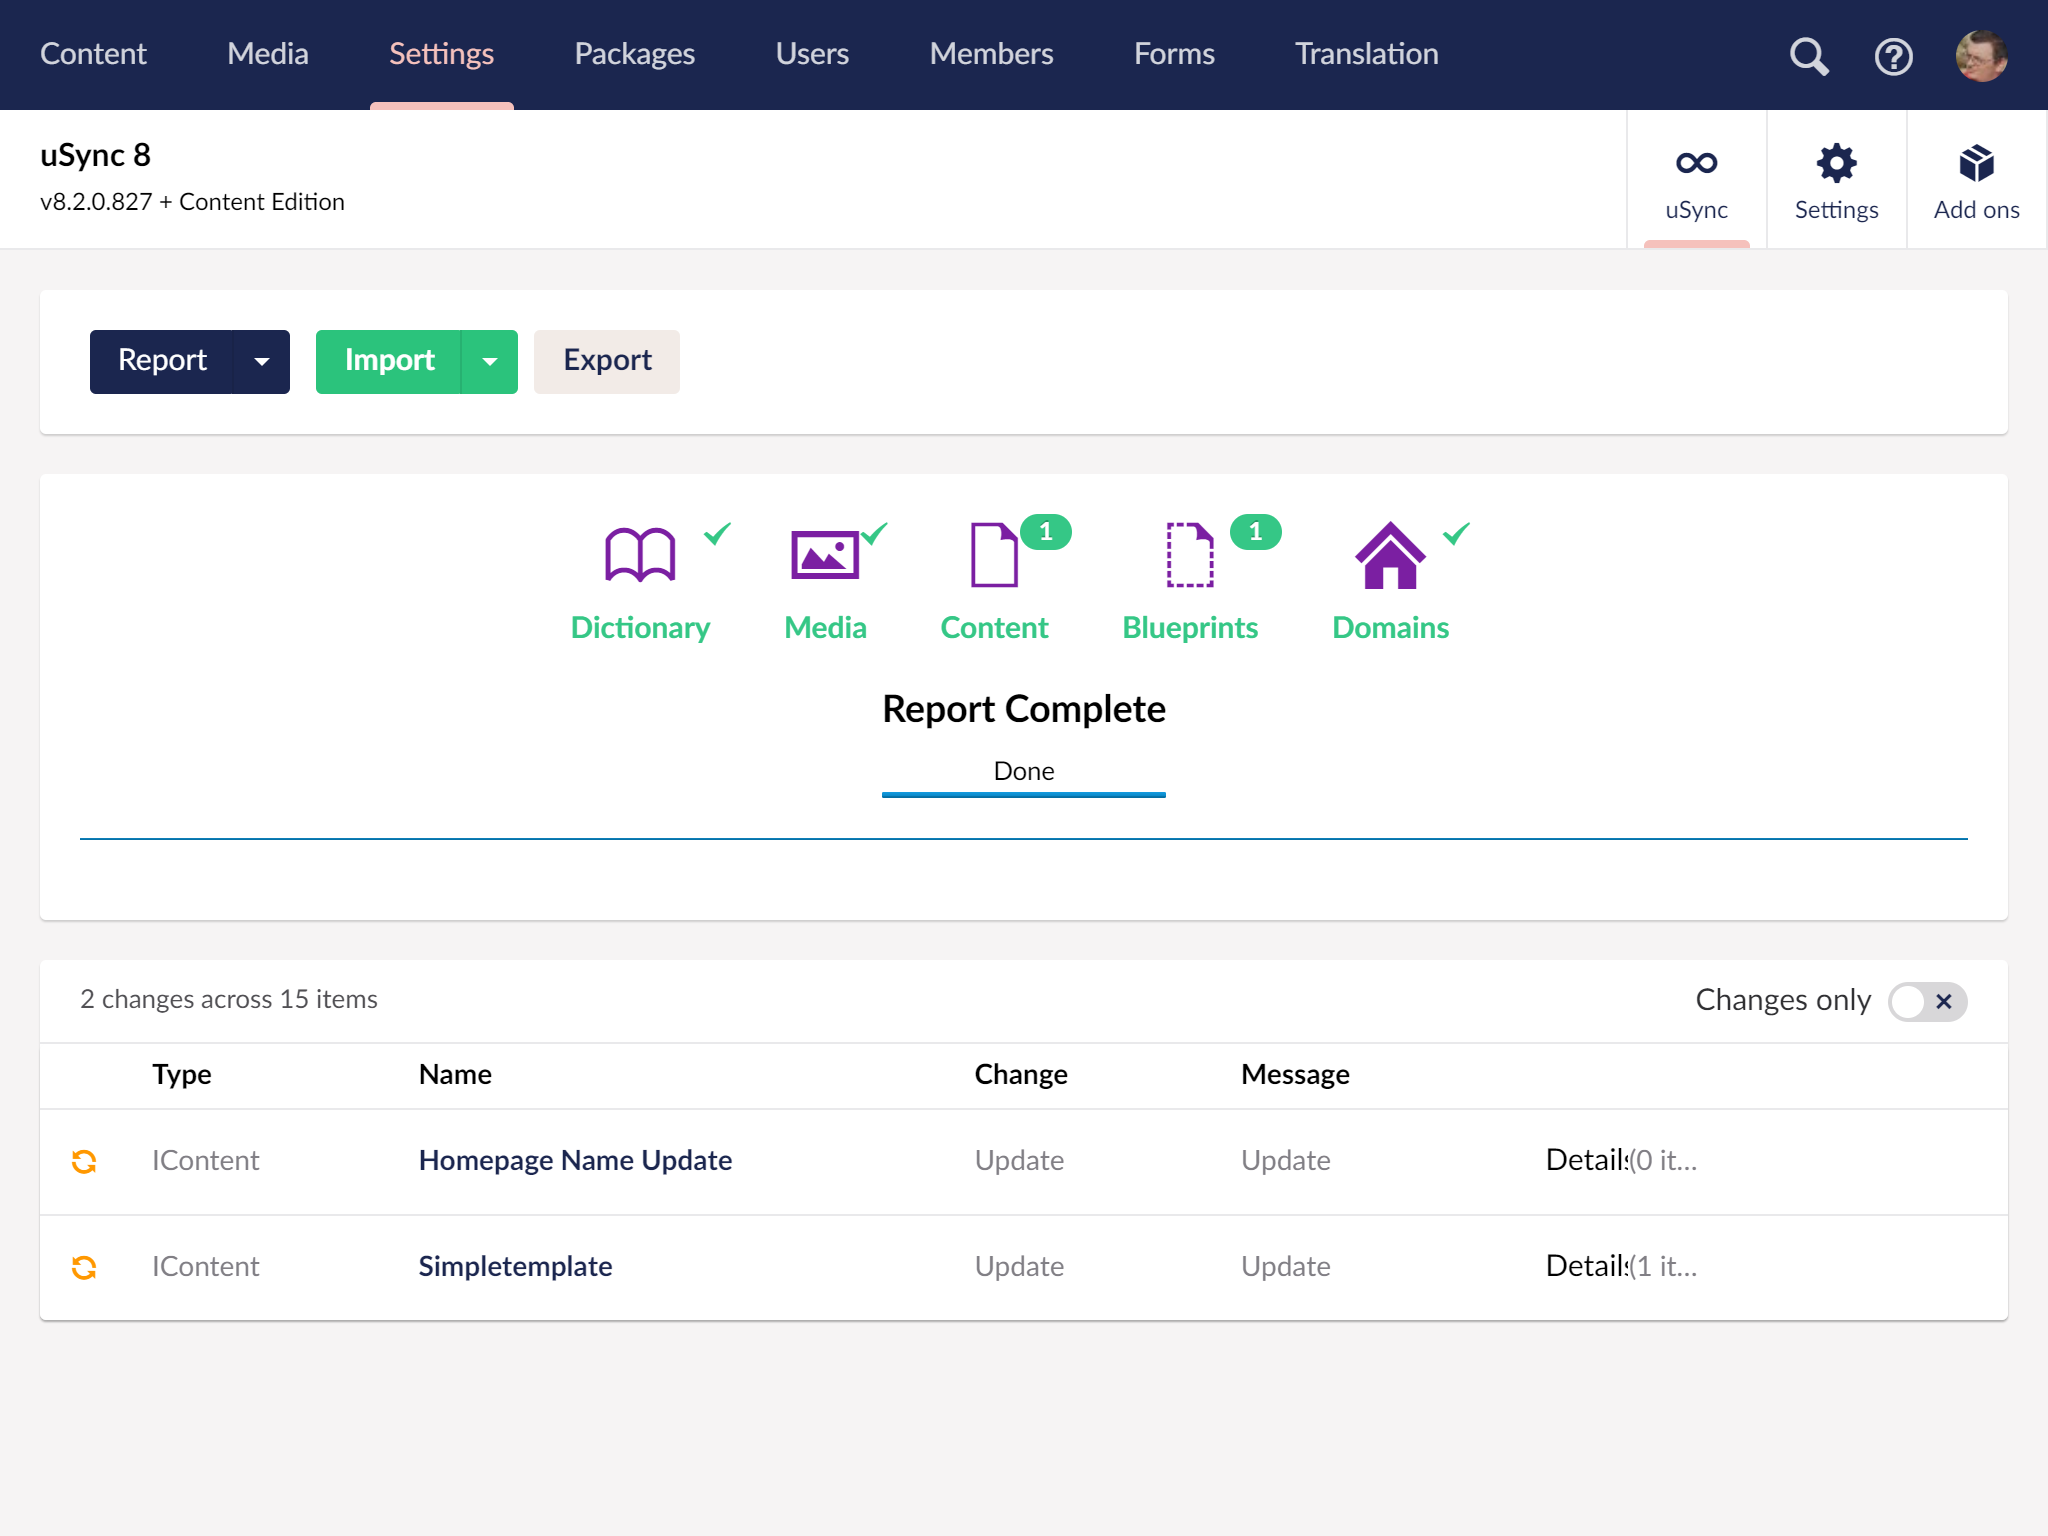The image size is (2048, 1536).
Task: Go to the Packages section
Action: [634, 54]
